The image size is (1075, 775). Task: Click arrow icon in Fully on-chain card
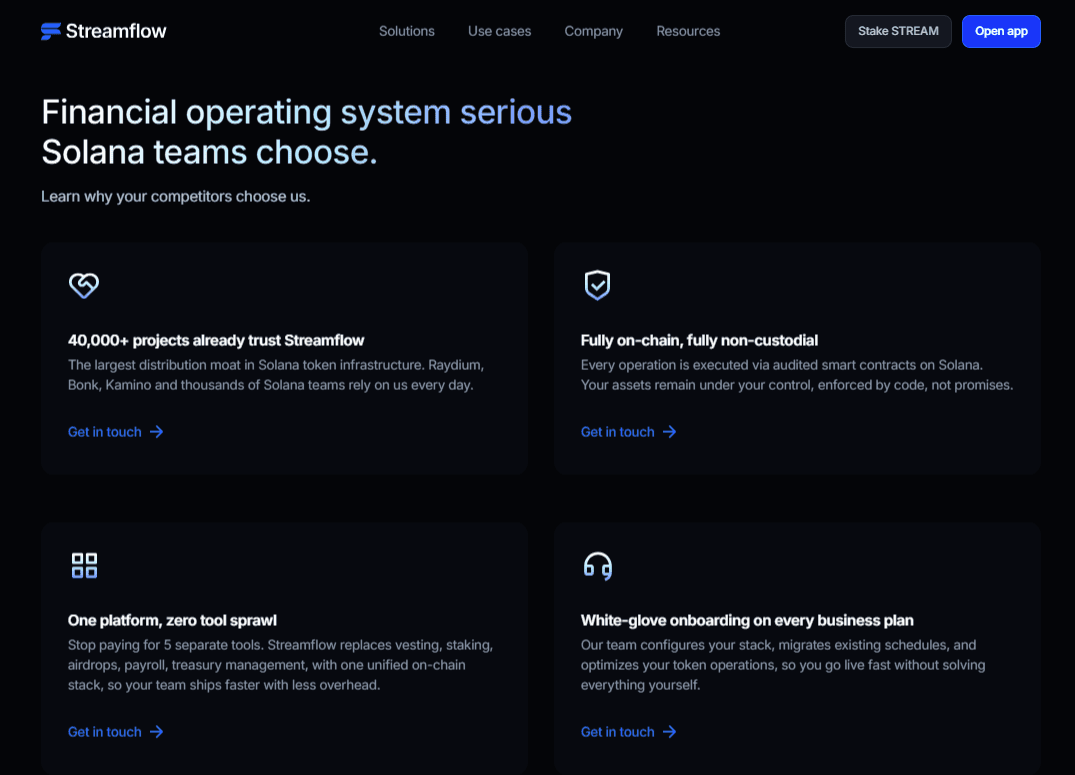(669, 432)
